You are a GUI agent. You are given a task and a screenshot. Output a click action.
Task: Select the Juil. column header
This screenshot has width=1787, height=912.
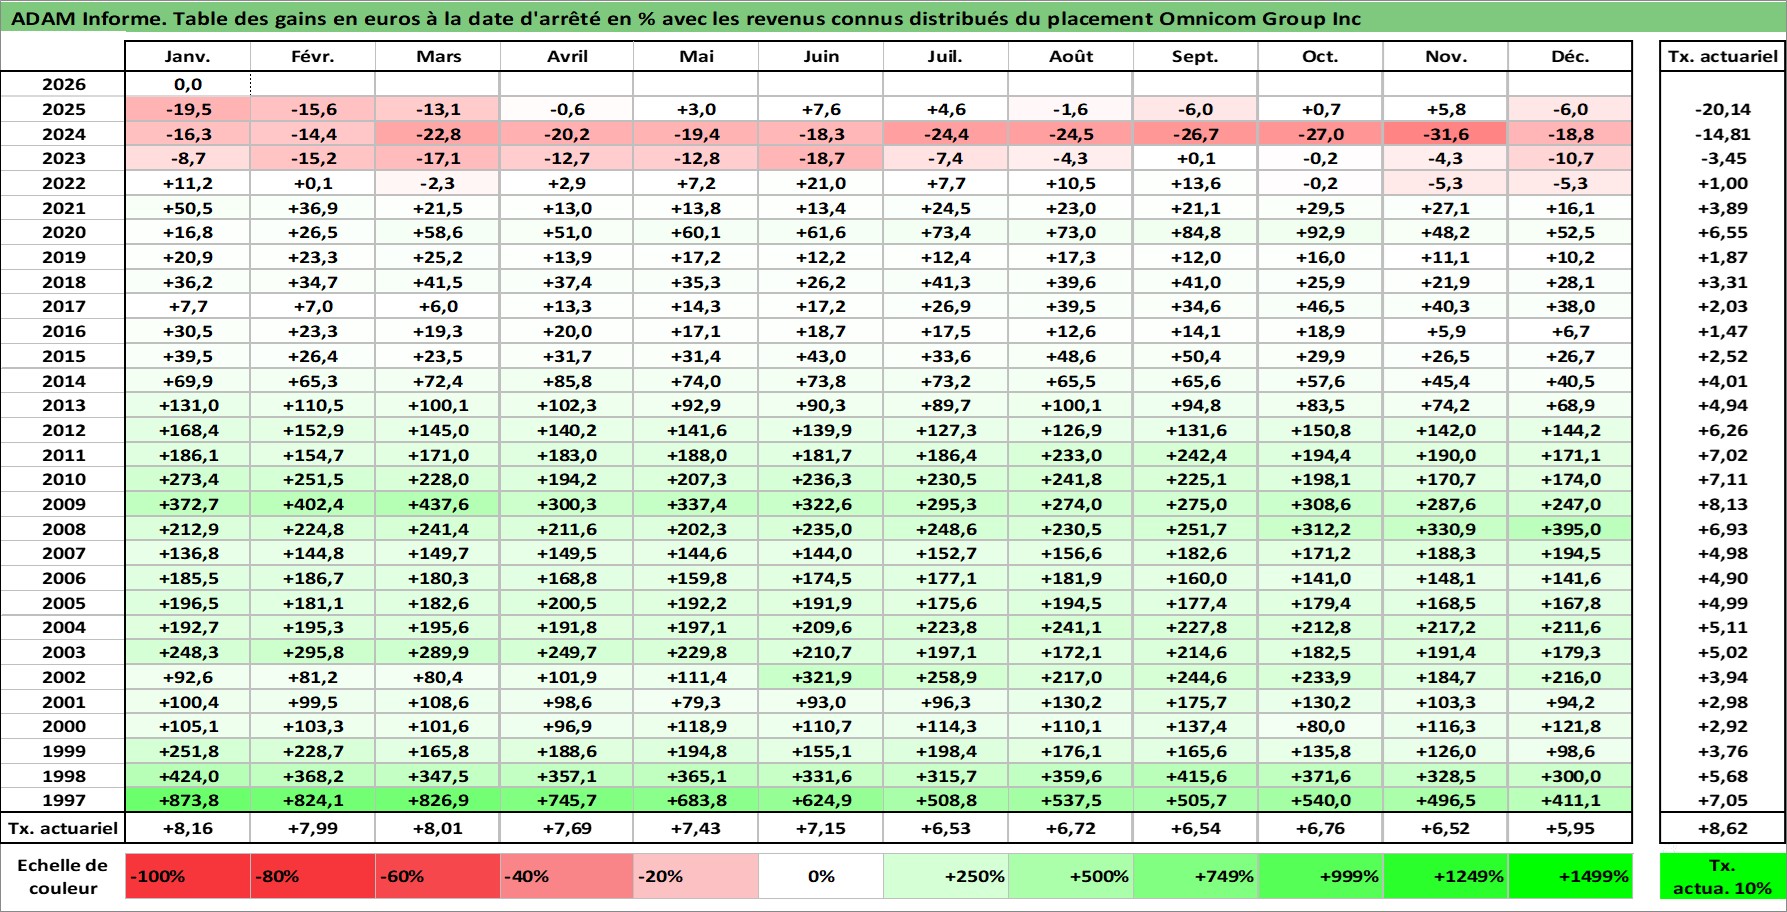pos(946,56)
